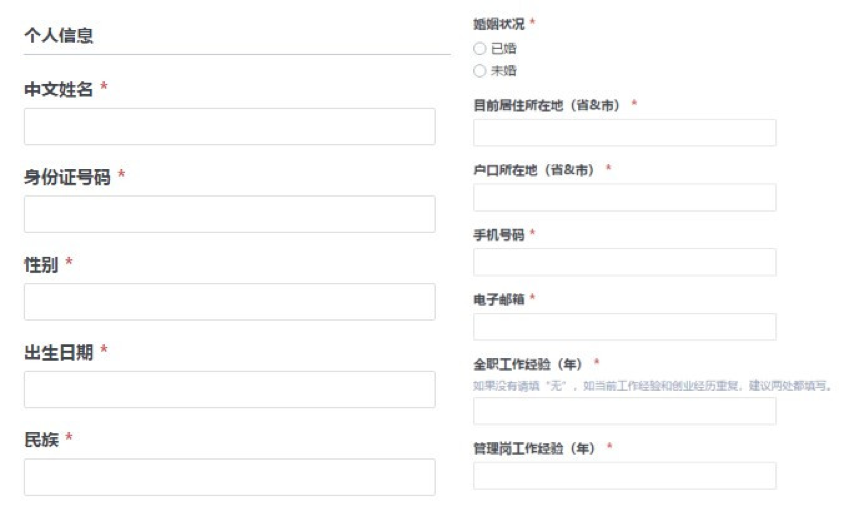Screen dimensions: 858x514
Task: Select the 未婚 marital status option
Action: click(x=480, y=71)
